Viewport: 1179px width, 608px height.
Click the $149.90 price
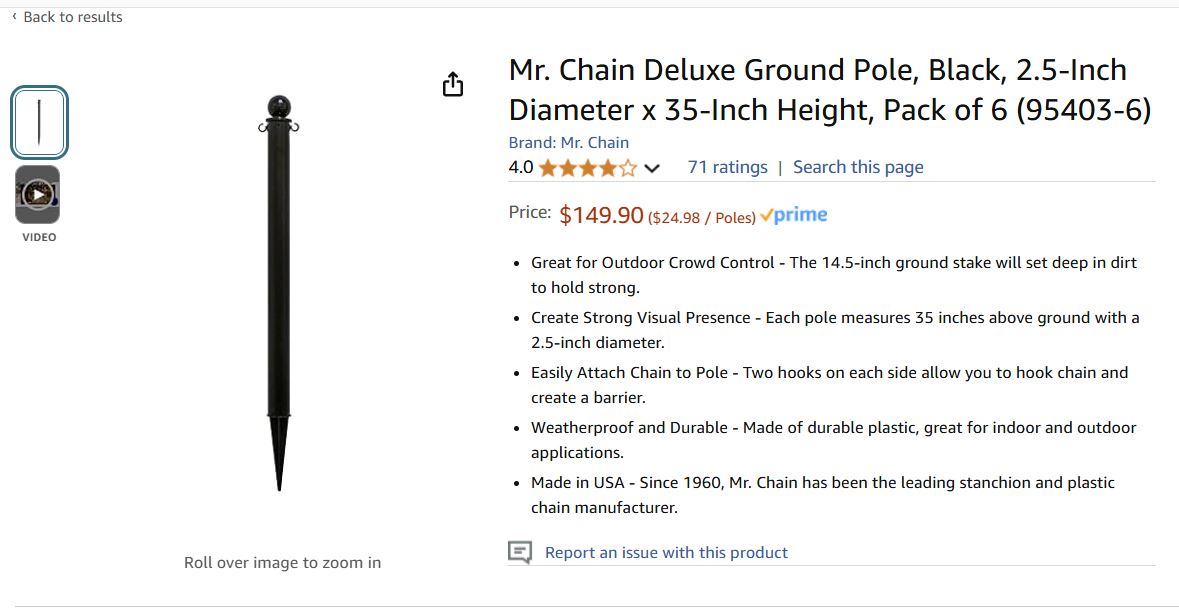tap(601, 215)
